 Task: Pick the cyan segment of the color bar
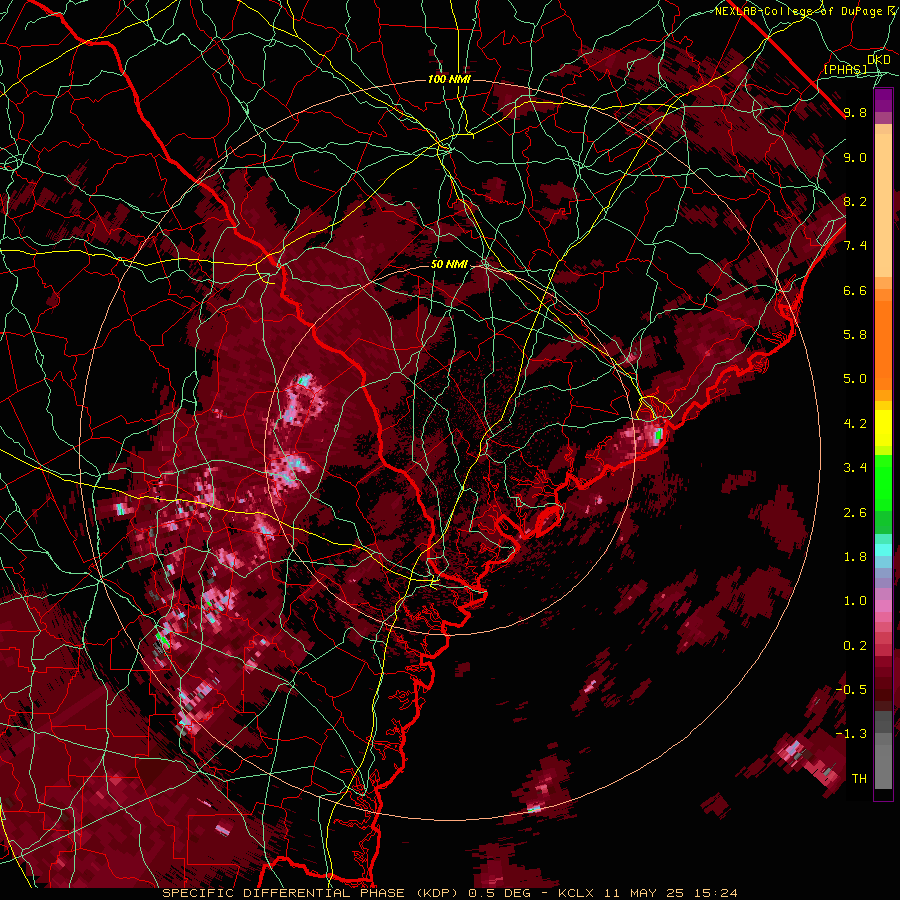[x=883, y=550]
